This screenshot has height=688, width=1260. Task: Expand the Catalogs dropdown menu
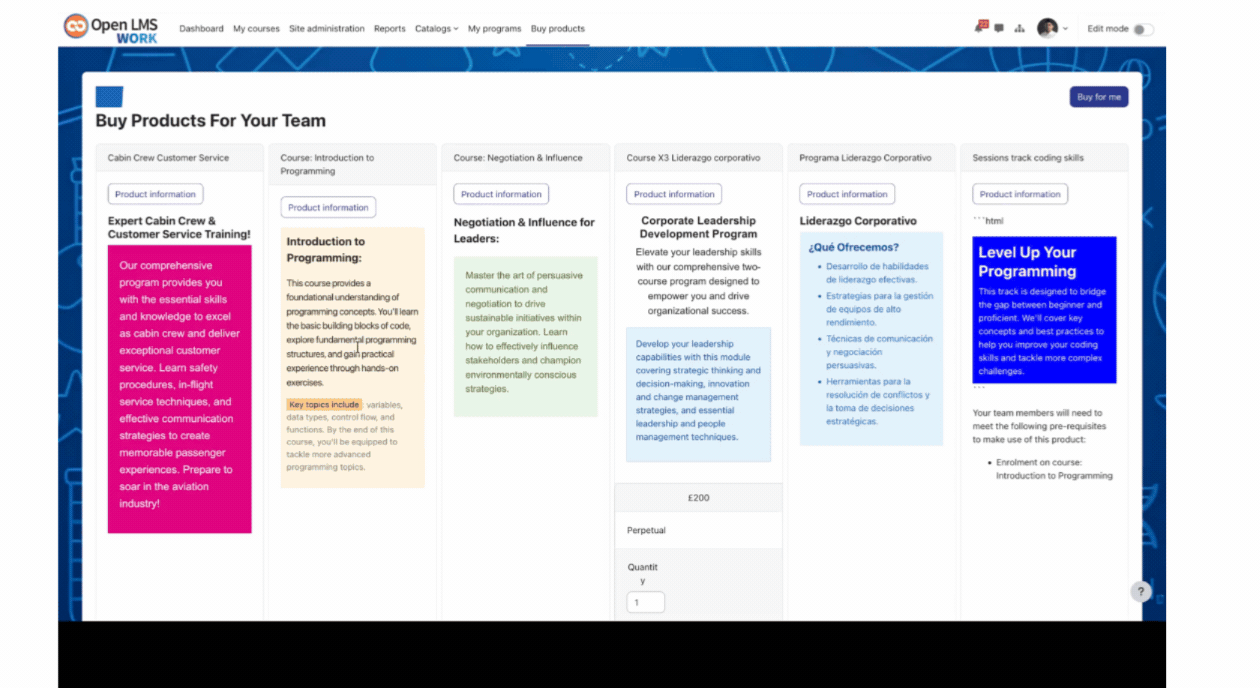(x=436, y=29)
